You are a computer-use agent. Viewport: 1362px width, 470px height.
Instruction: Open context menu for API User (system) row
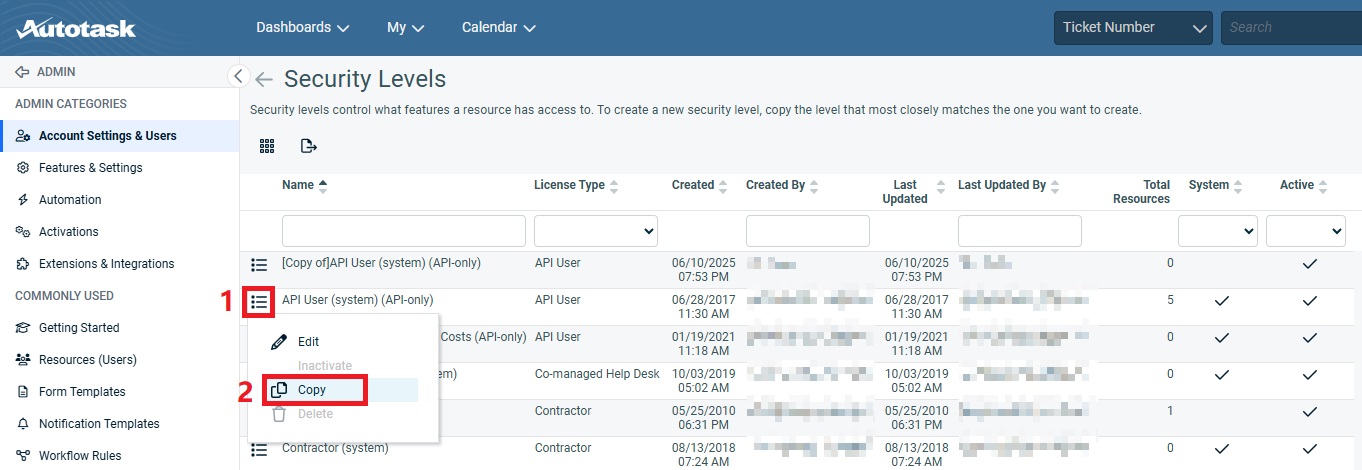[x=259, y=300]
